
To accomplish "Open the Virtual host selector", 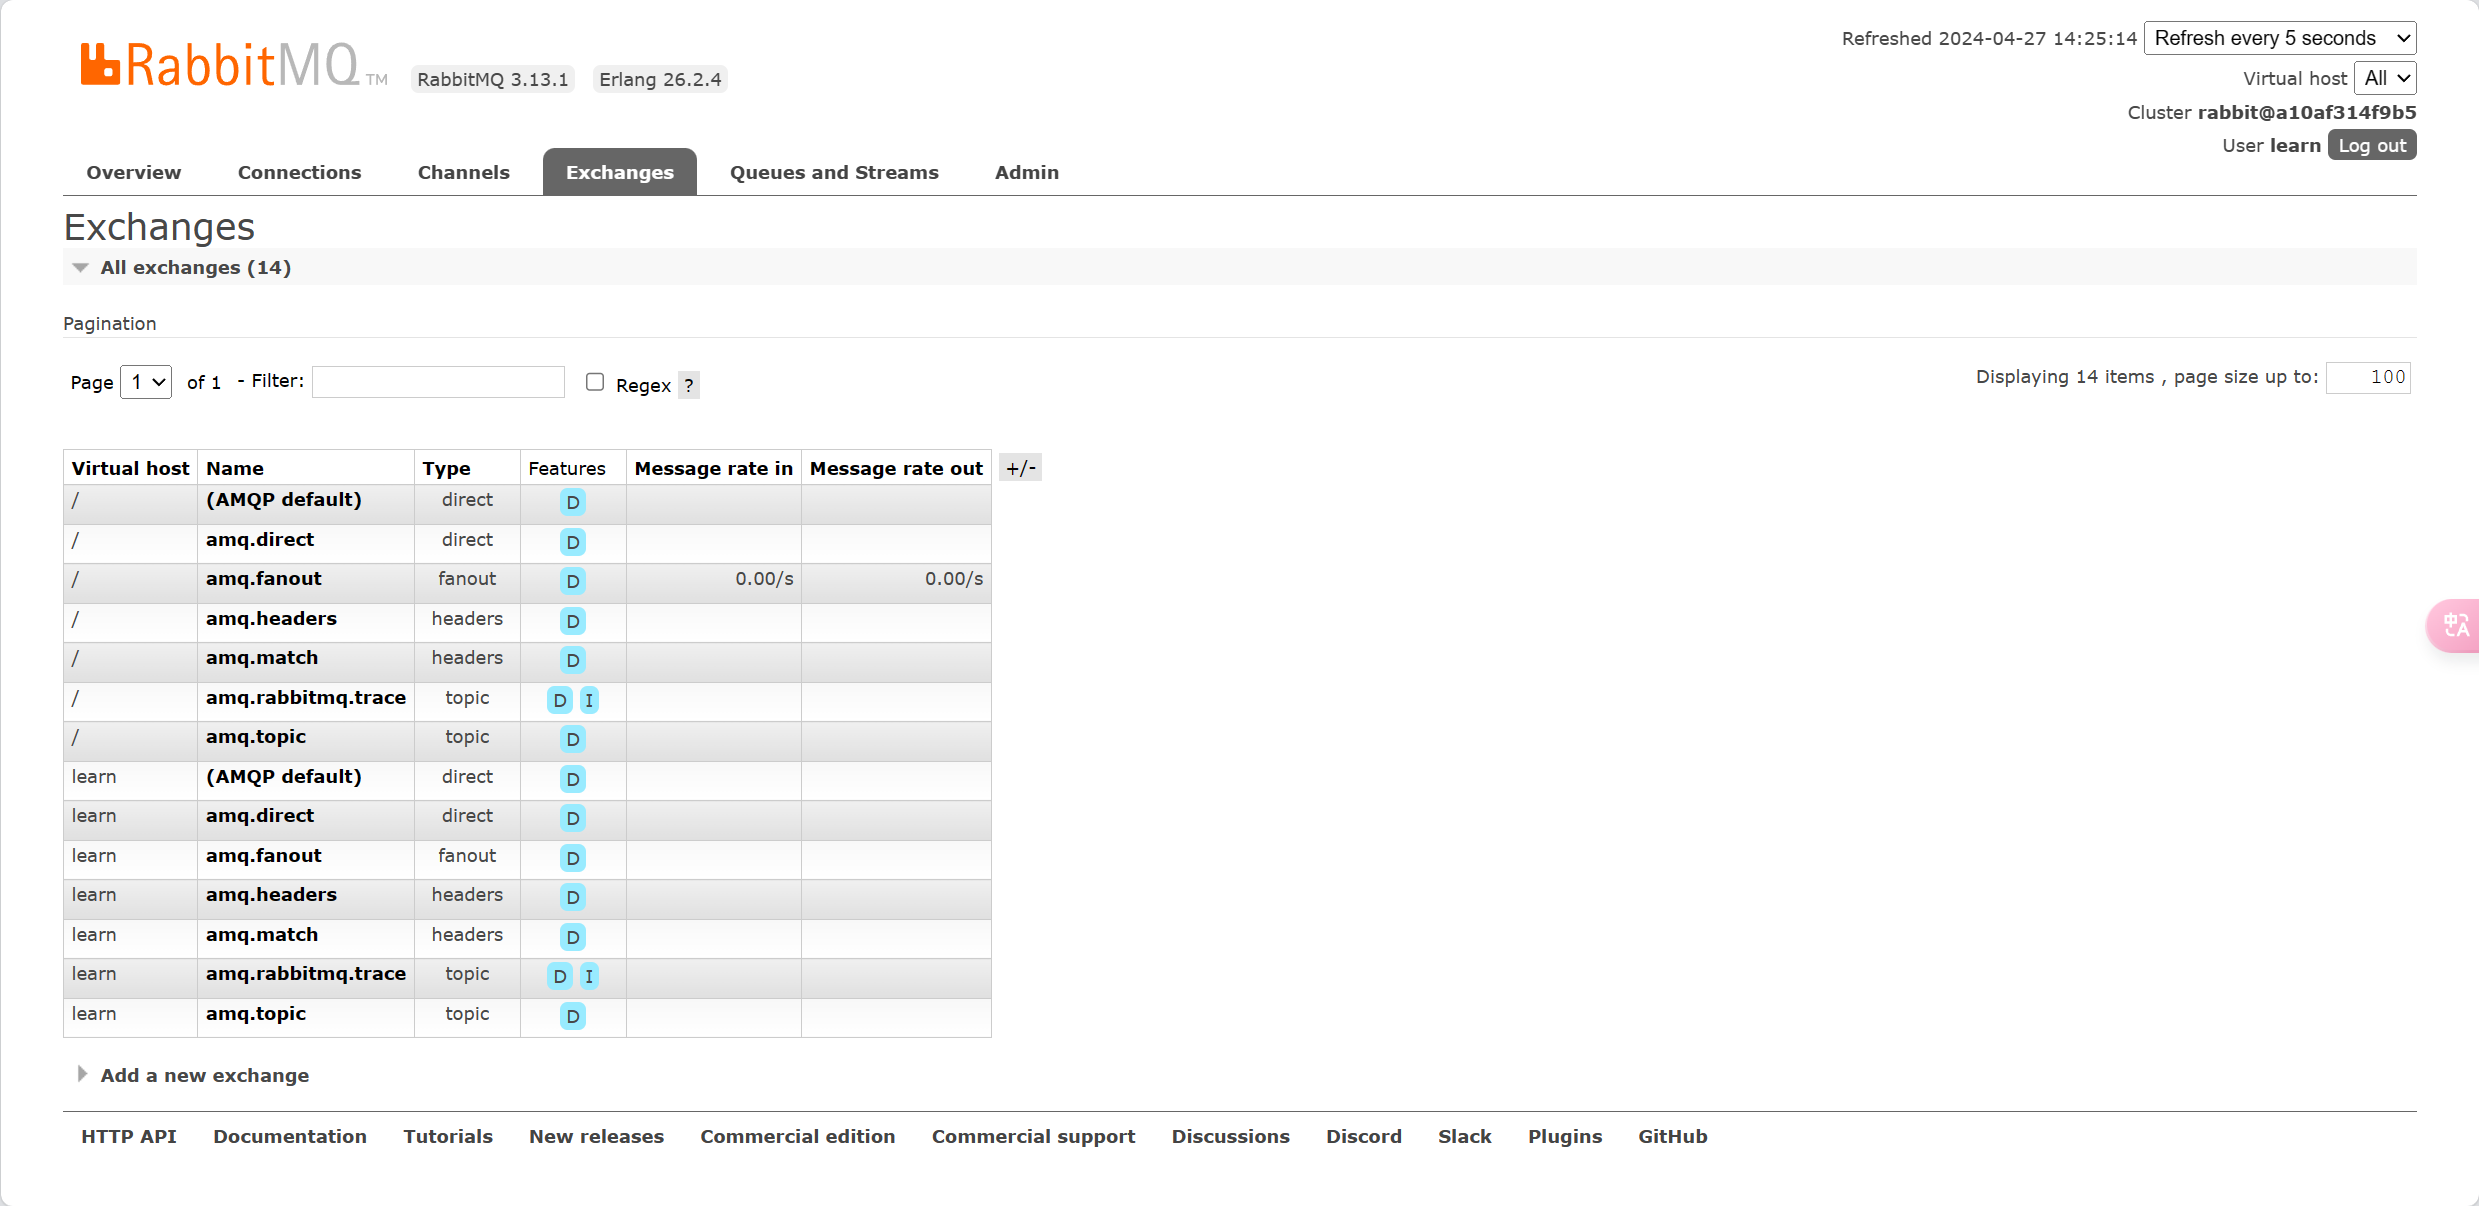I will (2385, 78).
